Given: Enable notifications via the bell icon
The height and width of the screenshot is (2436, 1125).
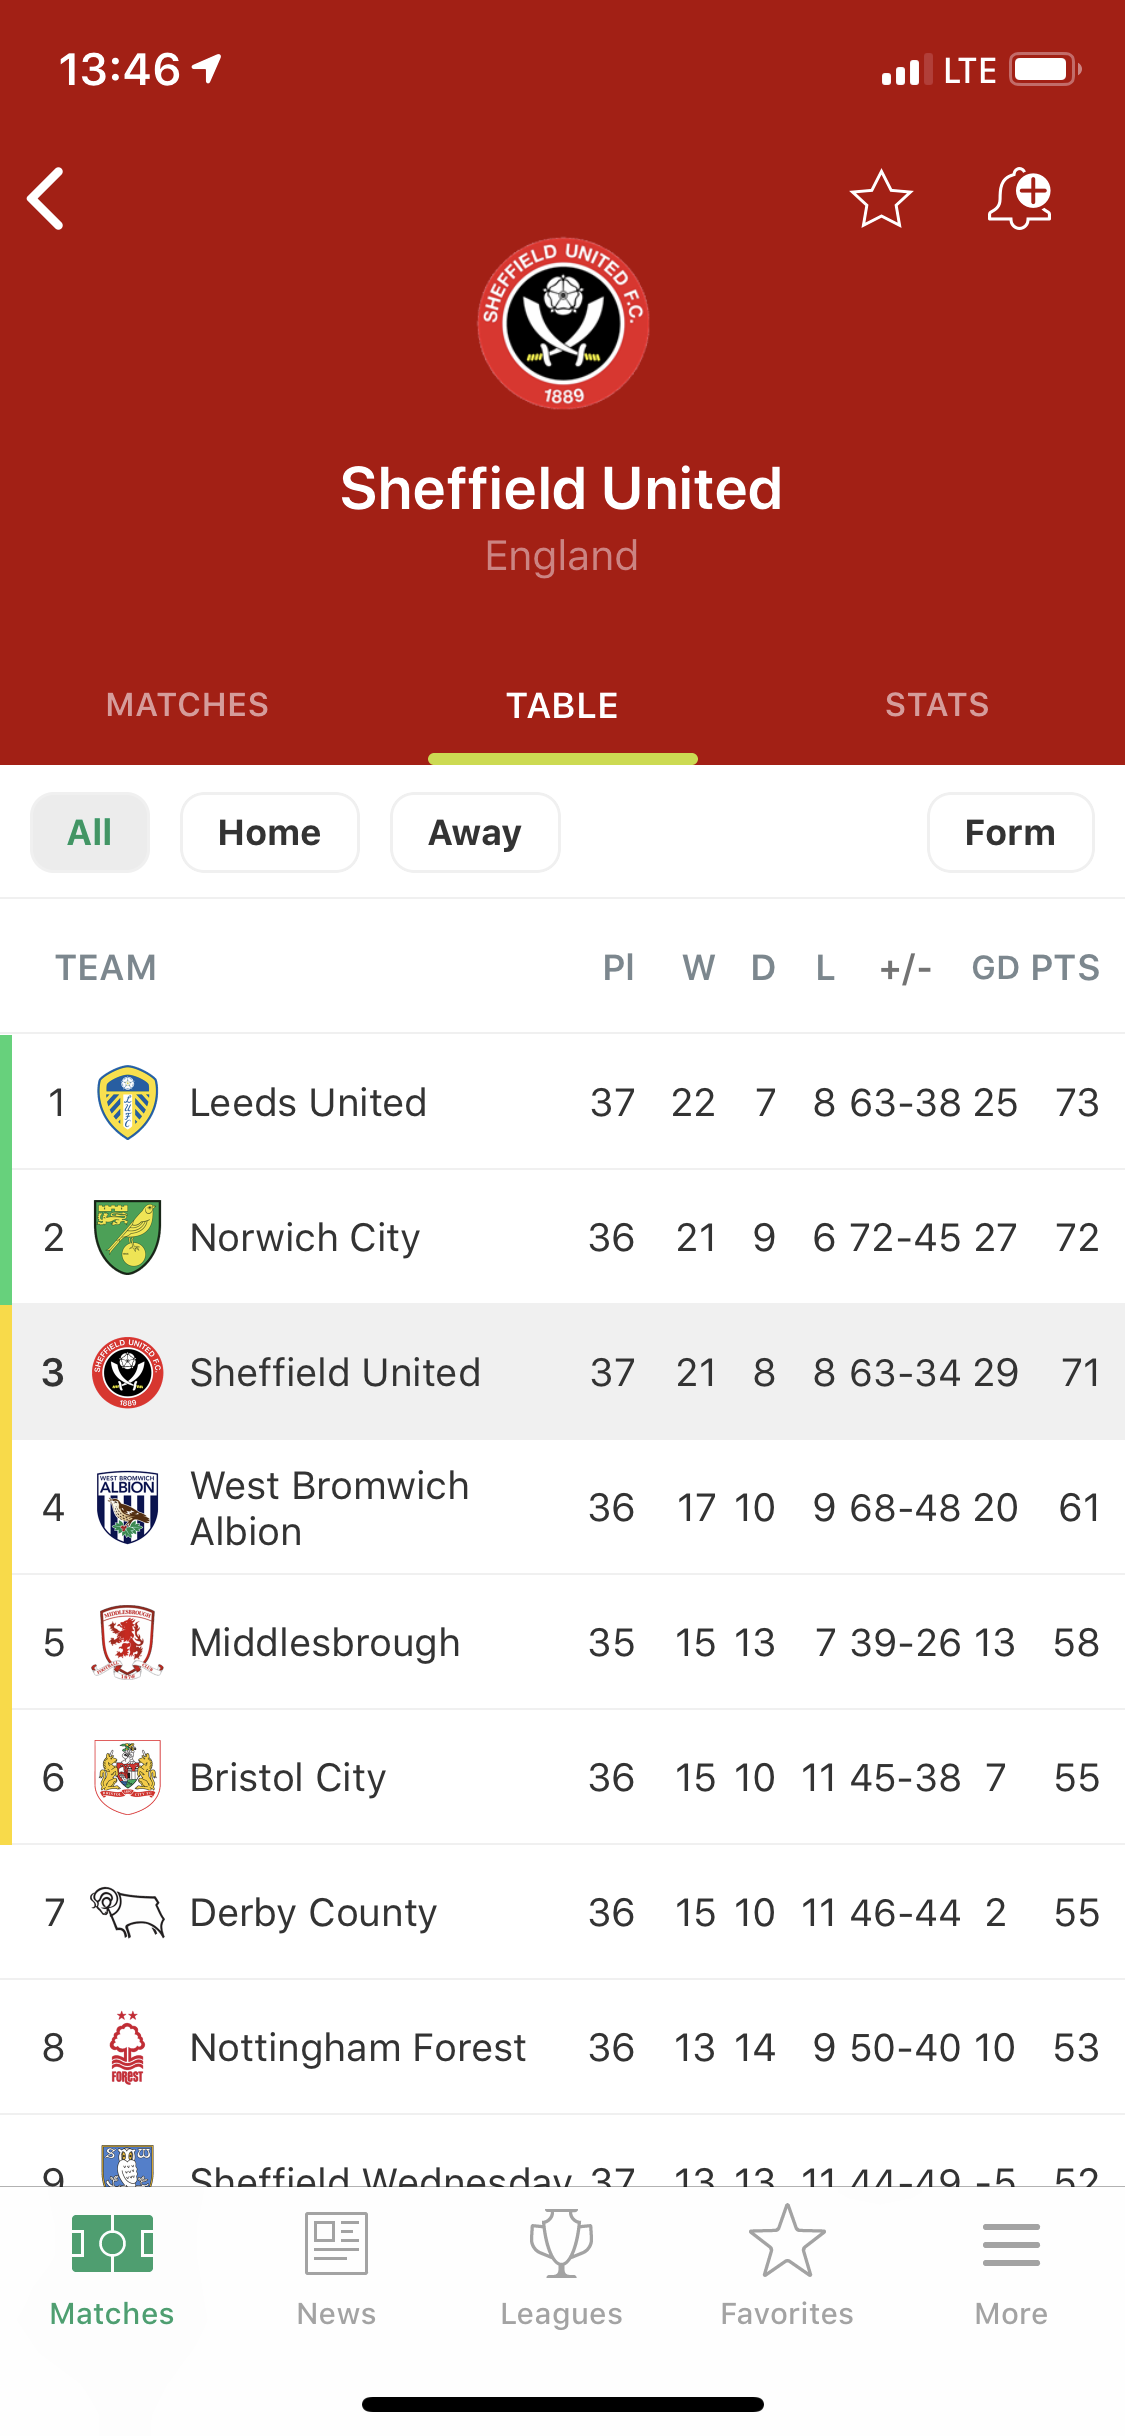Looking at the screenshot, I should [x=1020, y=198].
